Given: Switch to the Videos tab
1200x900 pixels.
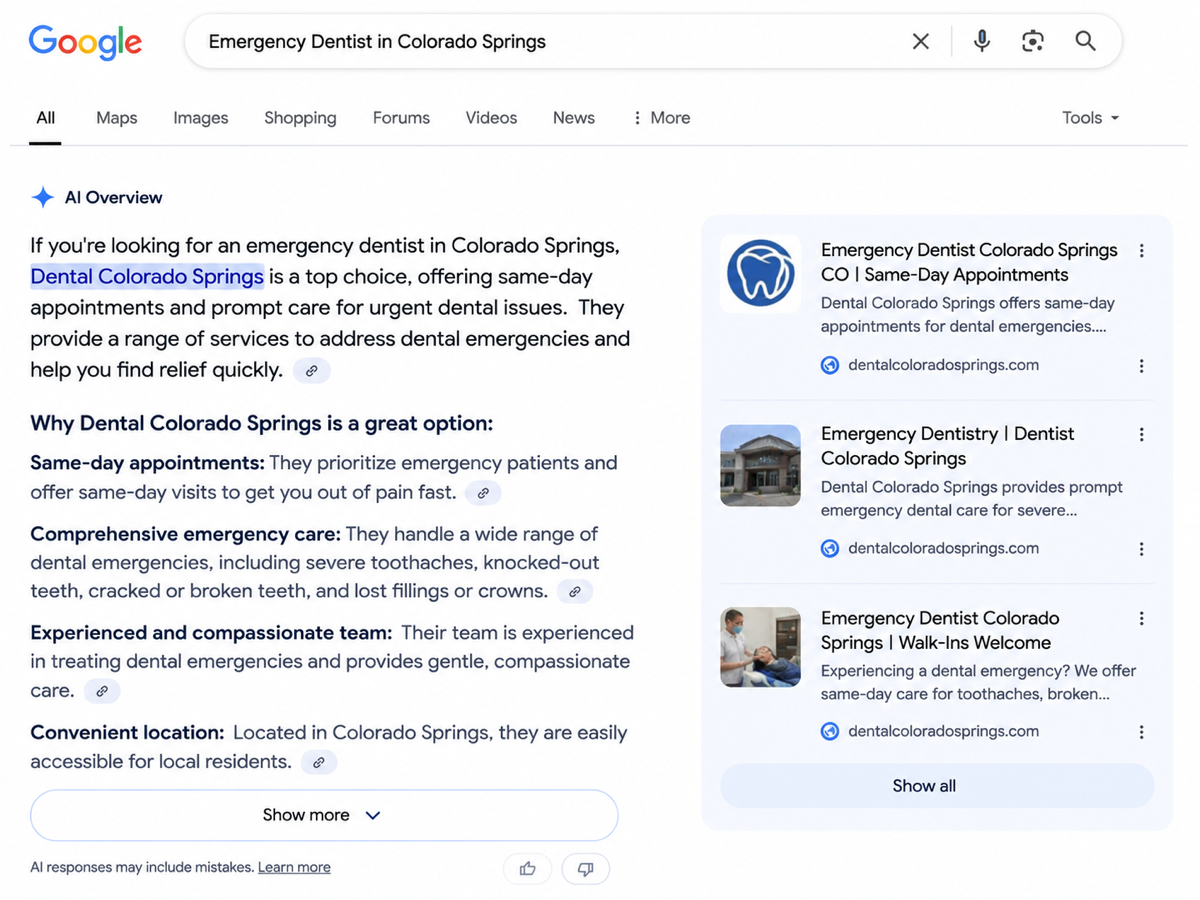Looking at the screenshot, I should [491, 118].
